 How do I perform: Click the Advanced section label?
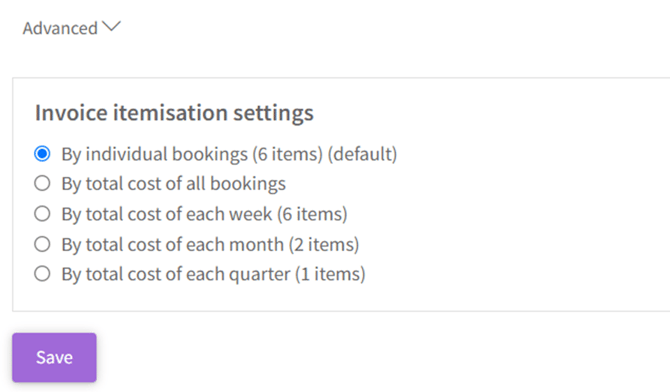[60, 28]
